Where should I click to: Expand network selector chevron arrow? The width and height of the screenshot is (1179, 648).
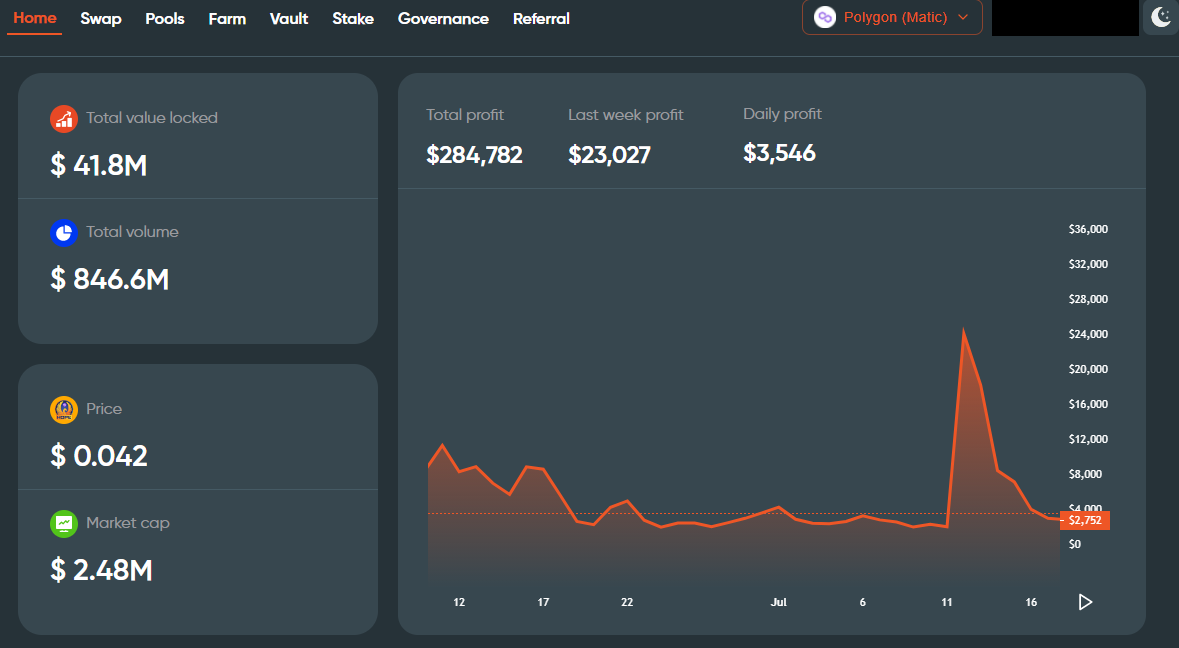click(963, 17)
